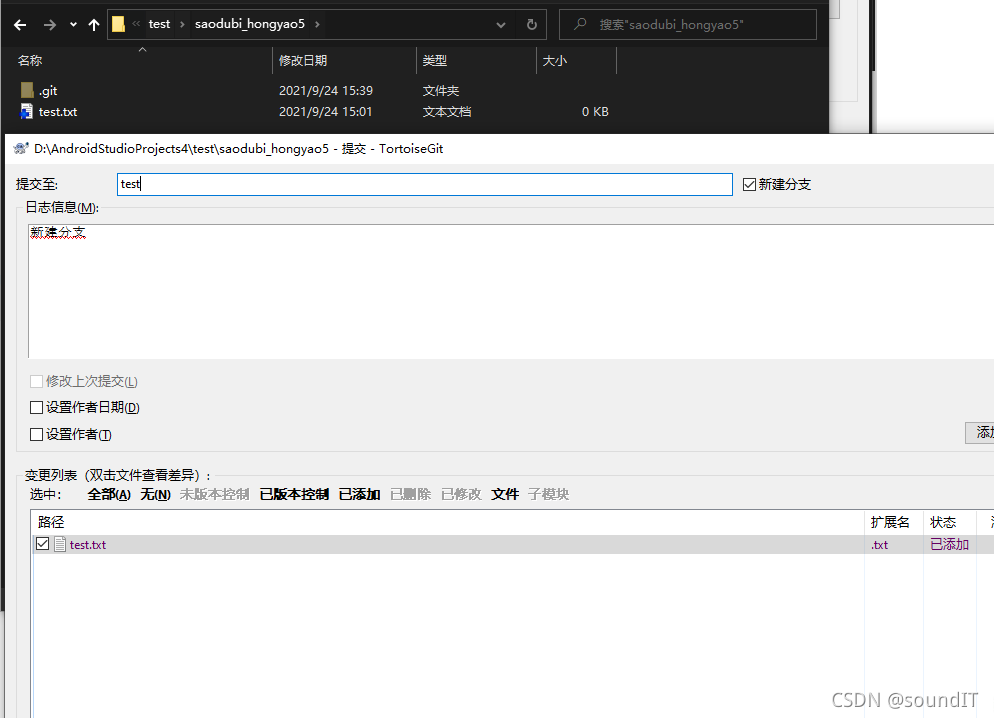Click the 2021/9/24 15:39 date cell
Screen dimensions: 994x718
326,91
